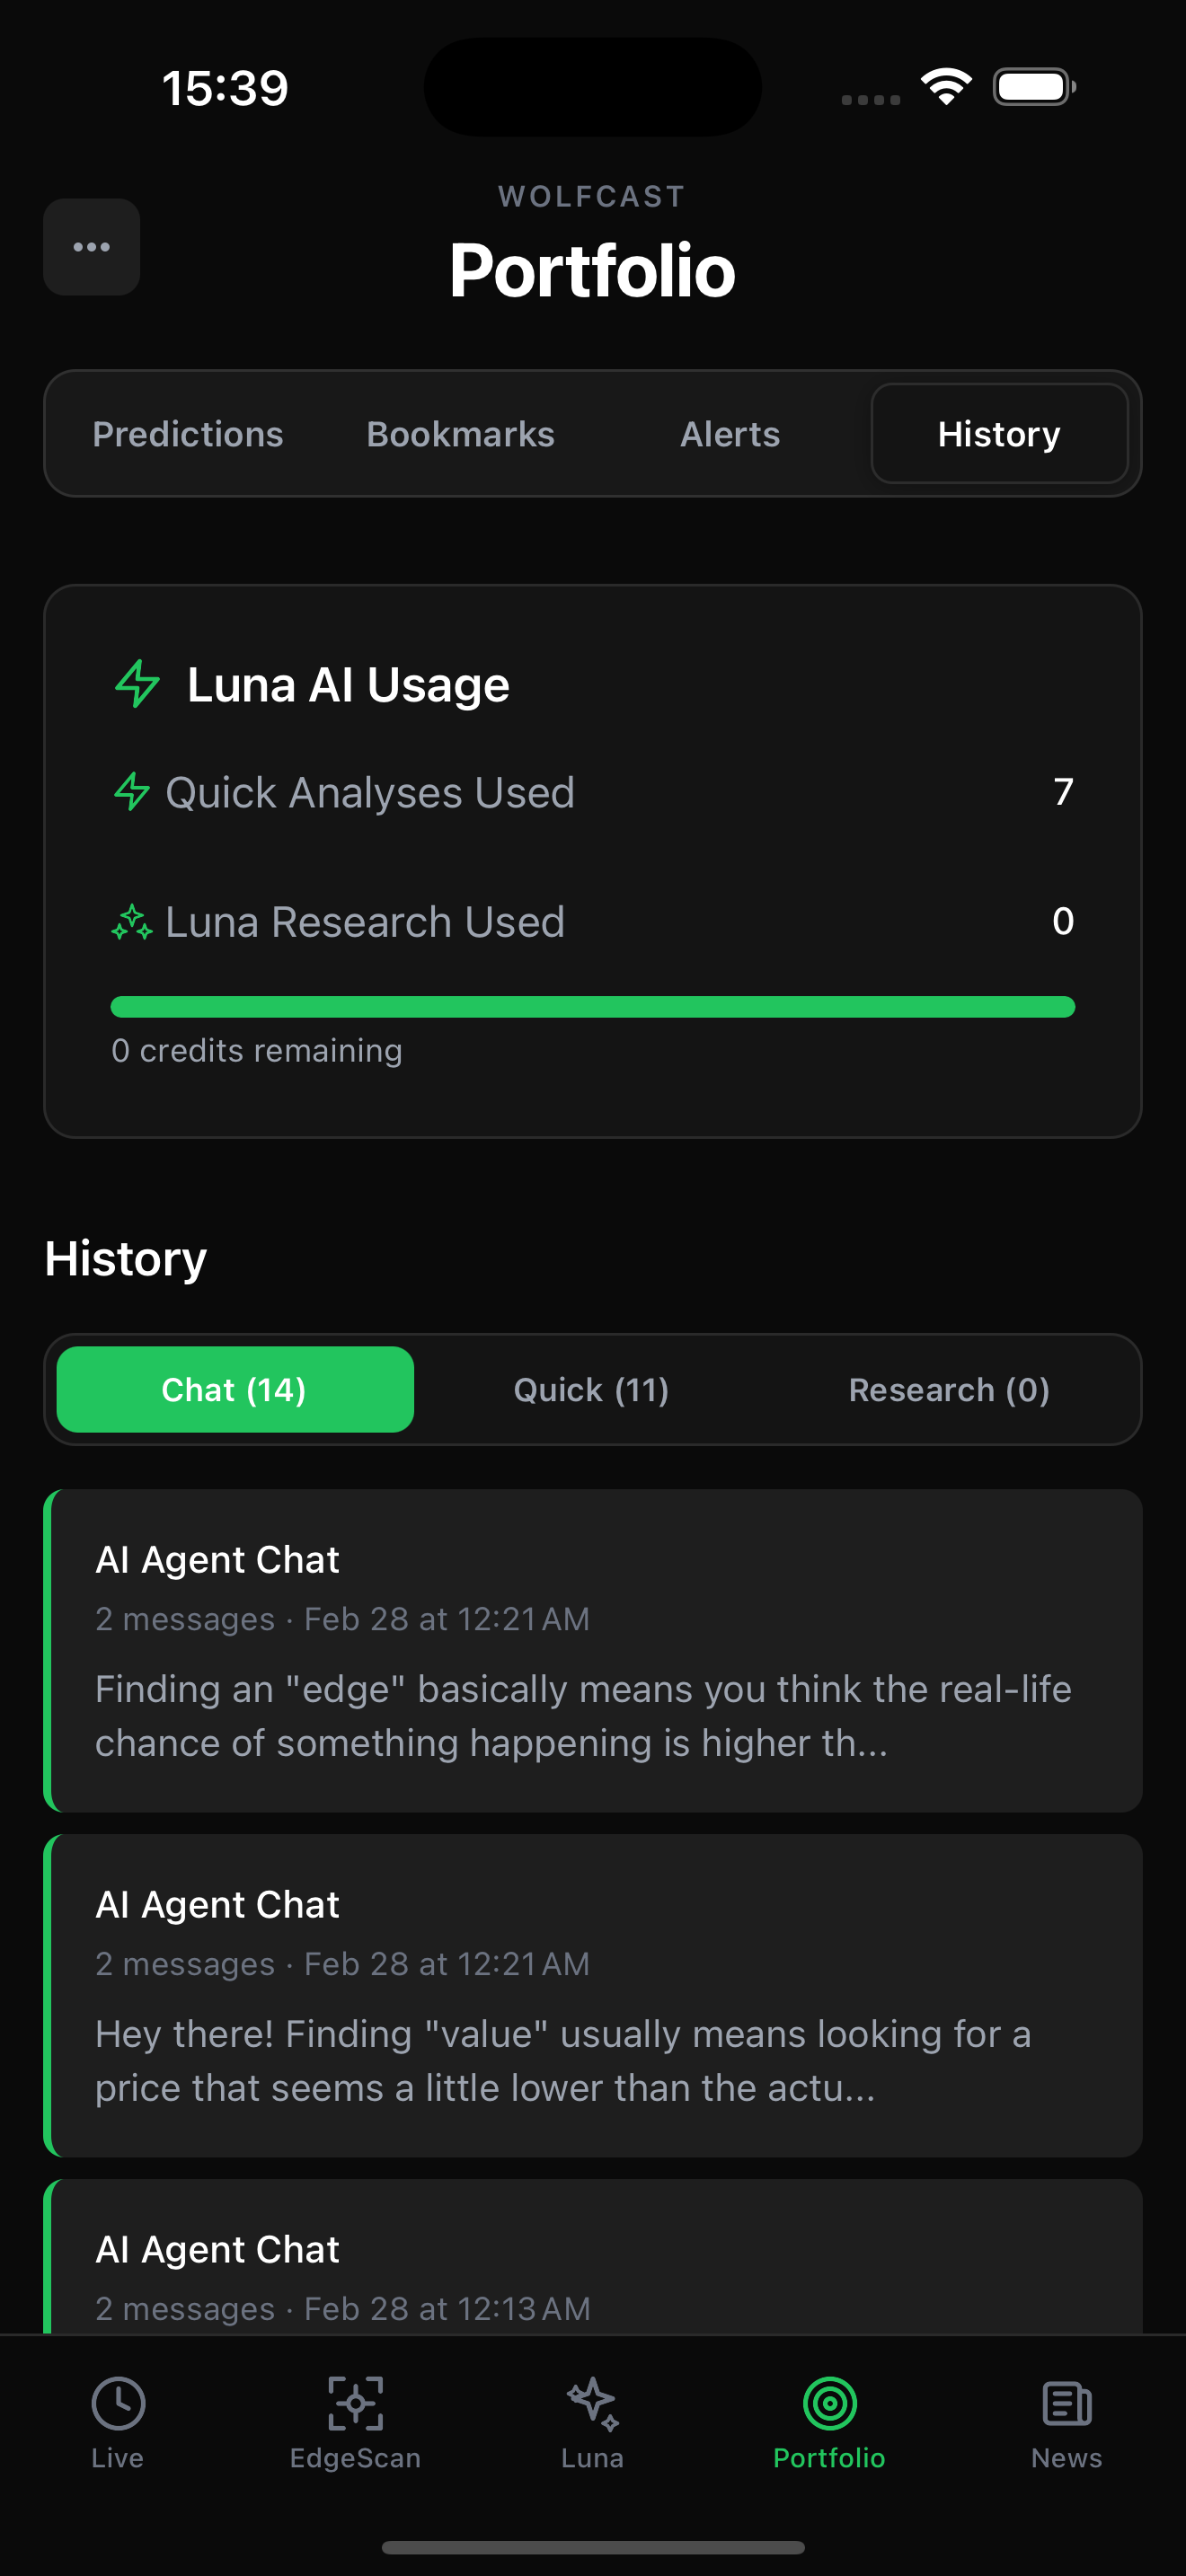Open the more options menu
This screenshot has width=1186, height=2576.
tap(91, 247)
